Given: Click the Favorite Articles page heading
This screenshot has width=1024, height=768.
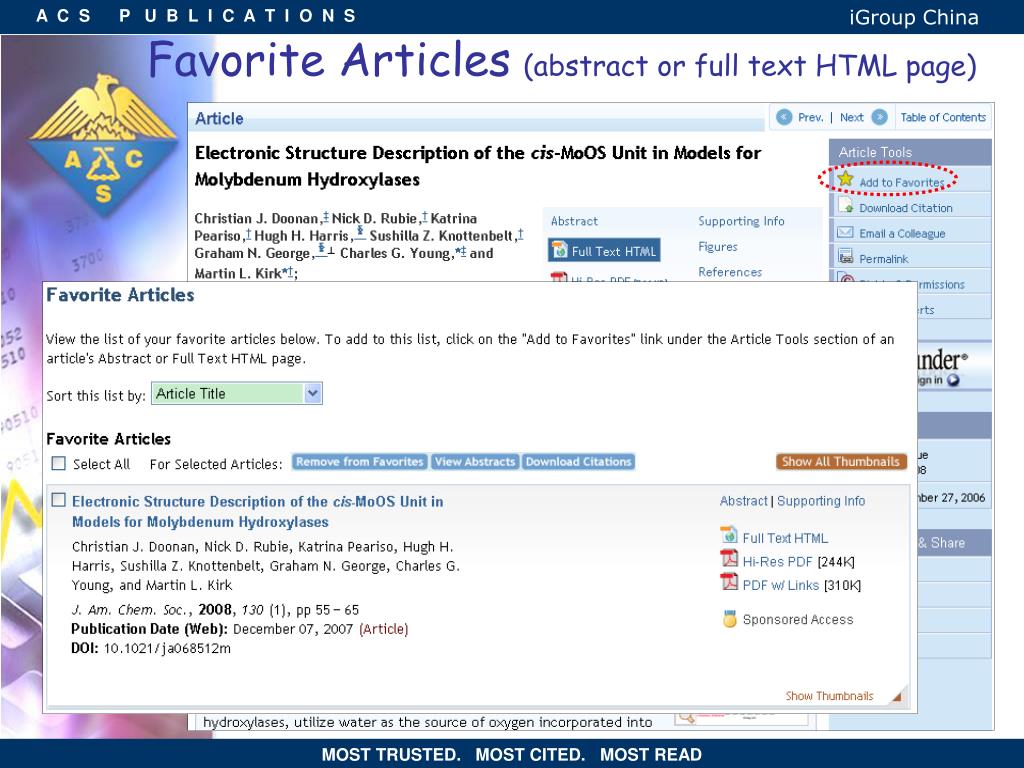Looking at the screenshot, I should click(120, 295).
